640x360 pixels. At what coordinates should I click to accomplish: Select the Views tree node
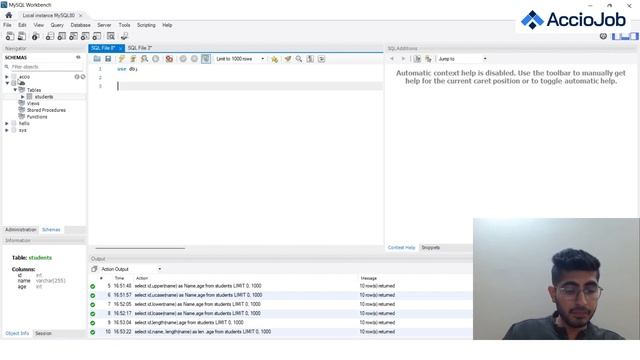[33, 103]
